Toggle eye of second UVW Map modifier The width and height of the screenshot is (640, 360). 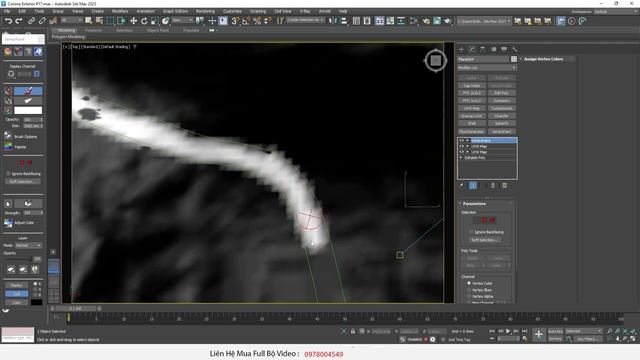462,152
